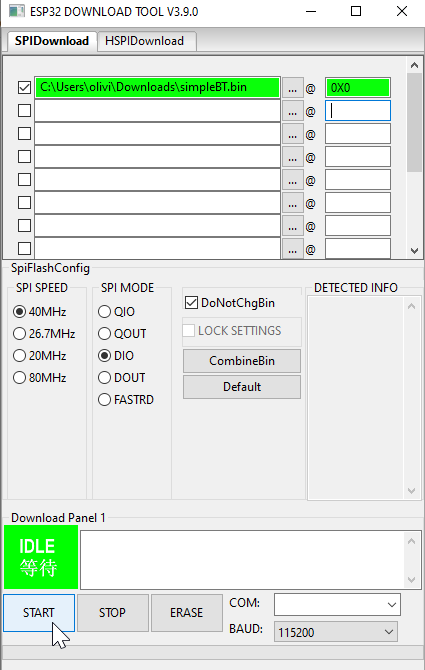Choose DOUT SPI mode
This screenshot has width=425, height=670.
pos(122,378)
